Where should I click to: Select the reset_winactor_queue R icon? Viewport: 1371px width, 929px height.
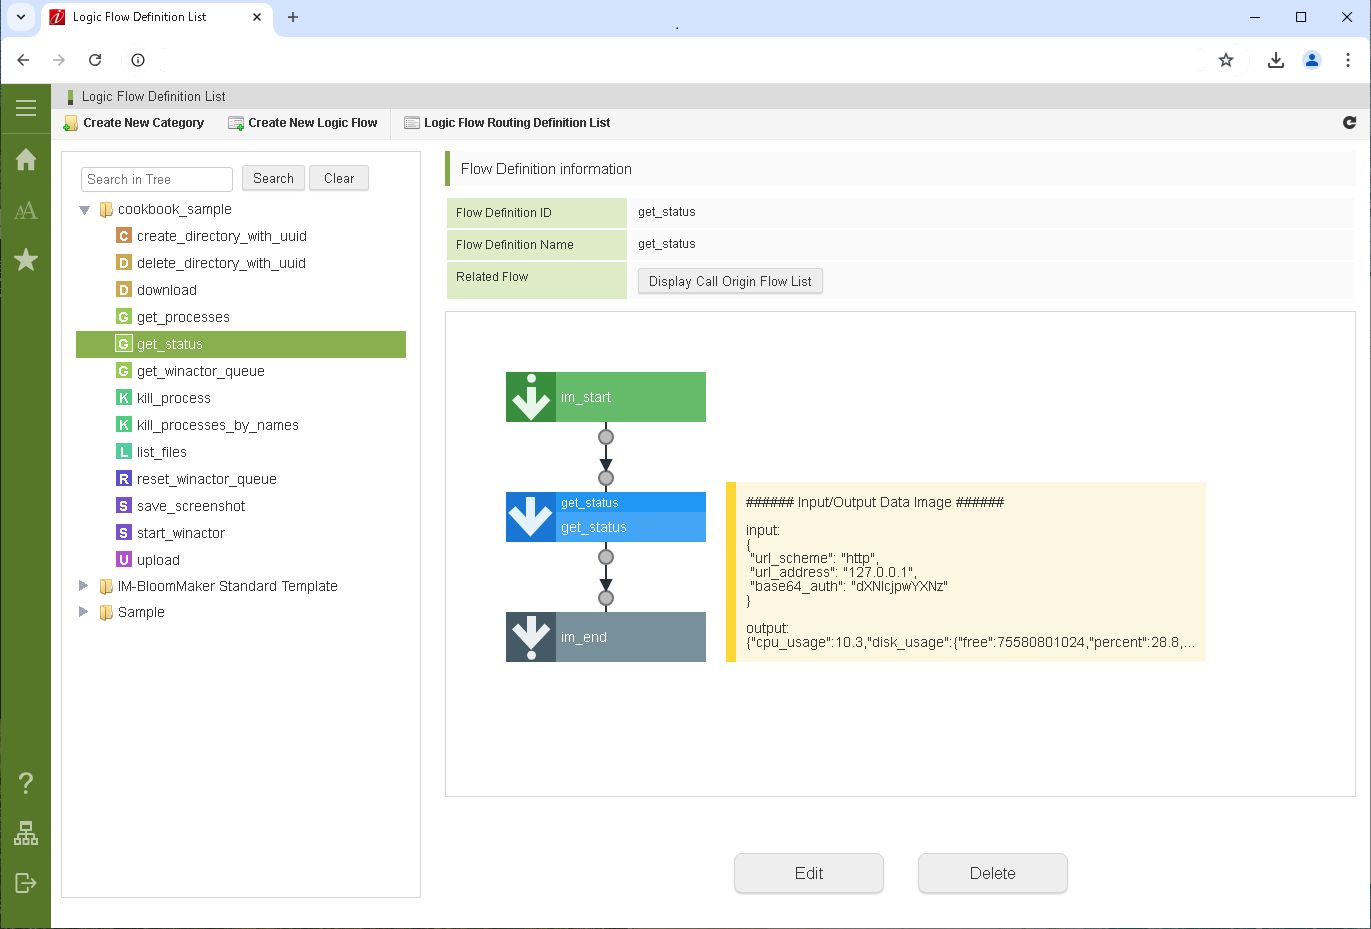point(124,479)
